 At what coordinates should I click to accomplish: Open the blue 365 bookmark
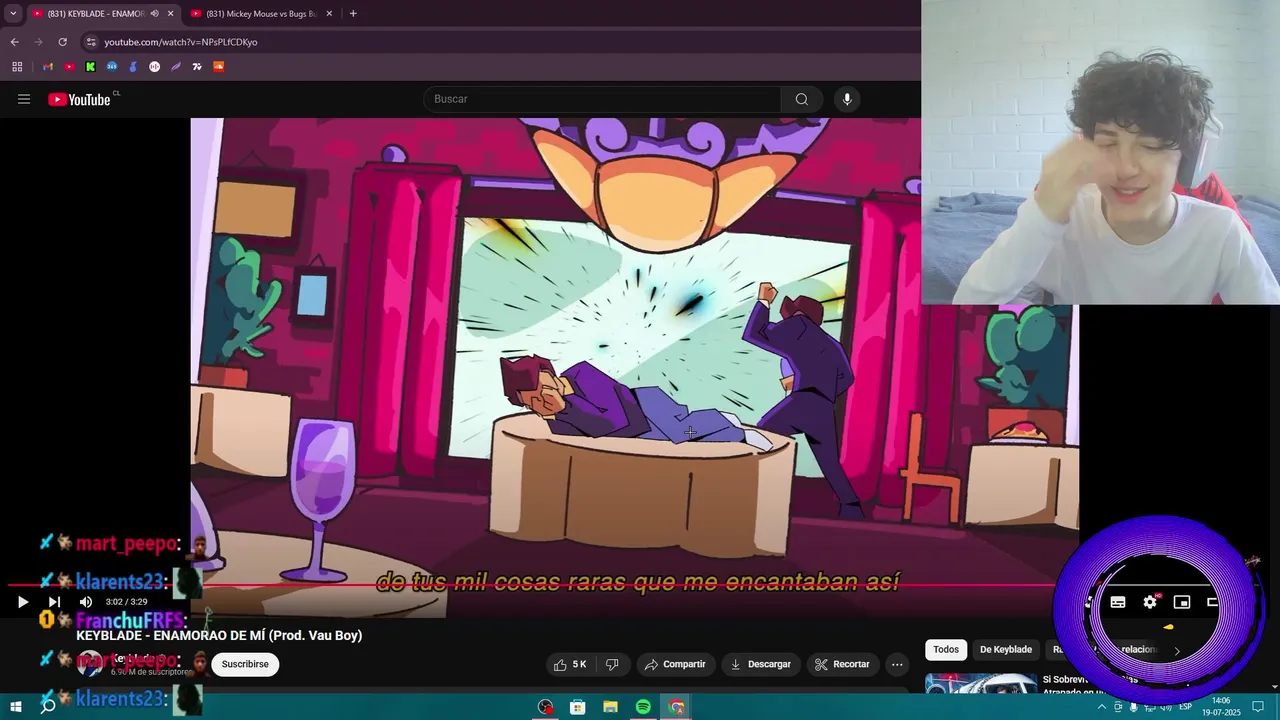[x=112, y=67]
